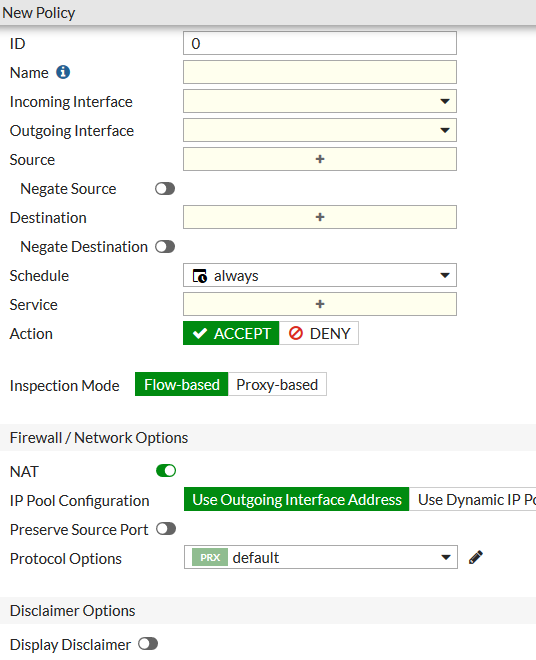Click the Incoming Interface label
Viewport: 536px width, 660px height.
[71, 102]
